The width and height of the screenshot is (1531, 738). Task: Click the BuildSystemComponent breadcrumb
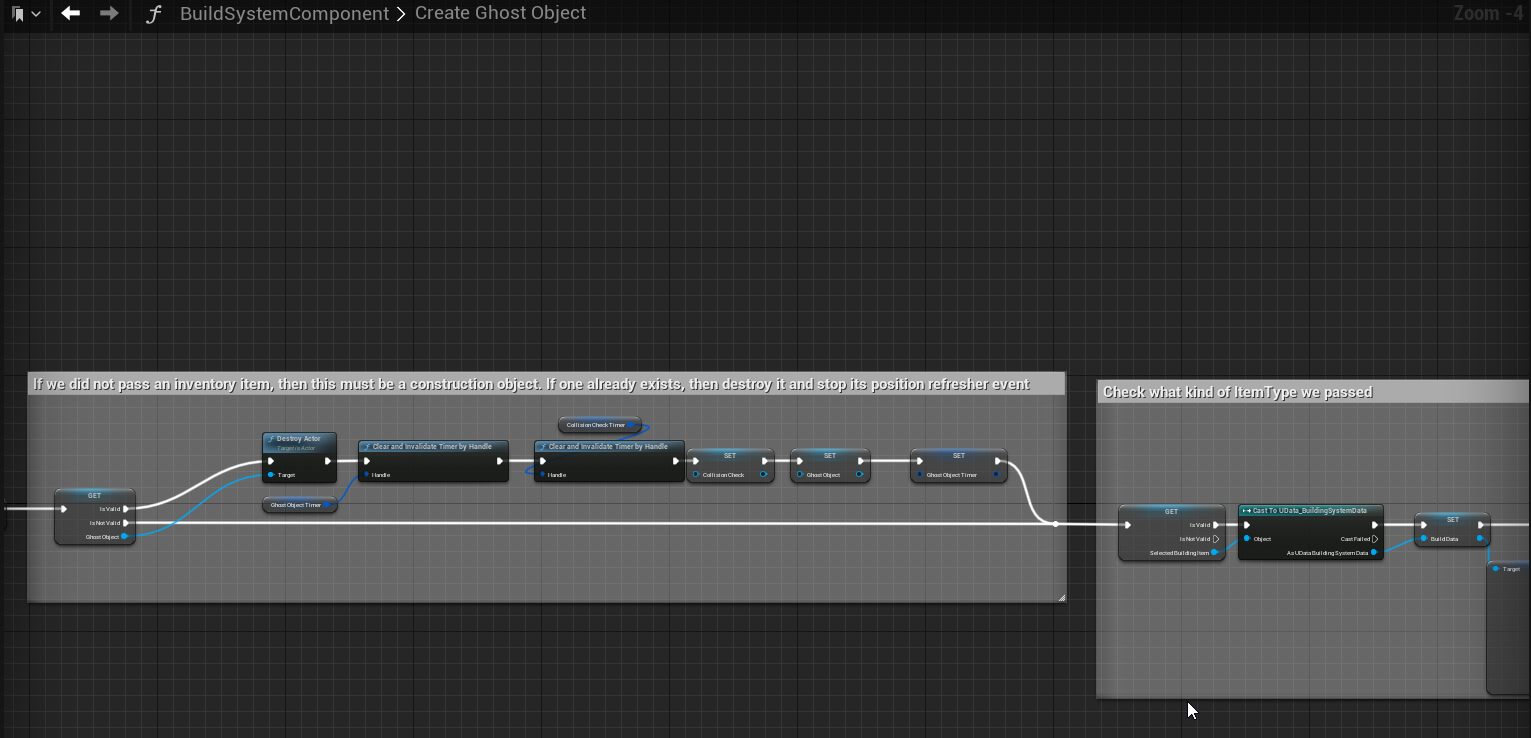[x=284, y=14]
